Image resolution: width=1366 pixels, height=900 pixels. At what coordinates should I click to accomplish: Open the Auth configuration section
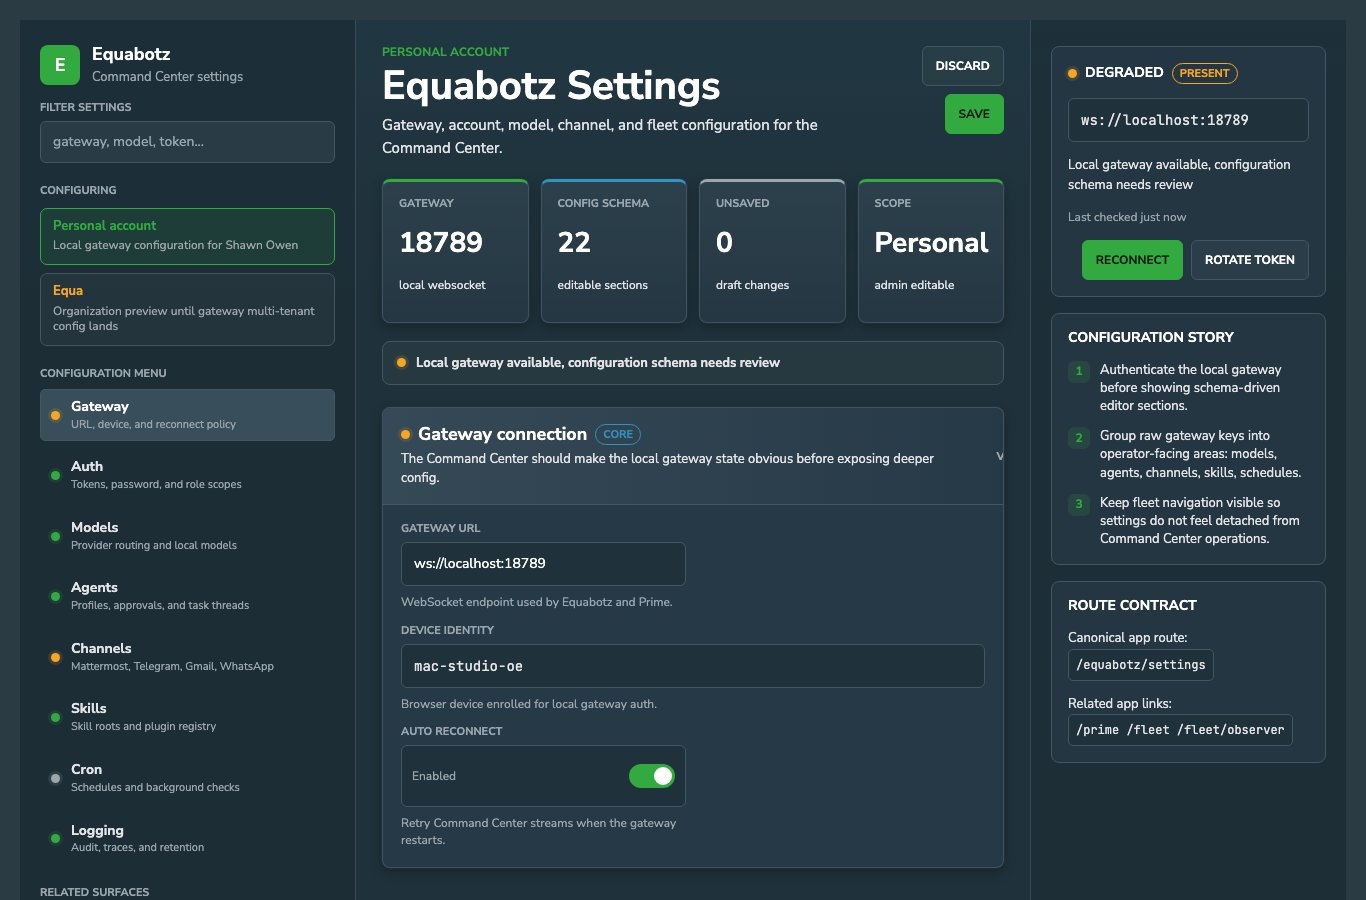pyautogui.click(x=187, y=475)
